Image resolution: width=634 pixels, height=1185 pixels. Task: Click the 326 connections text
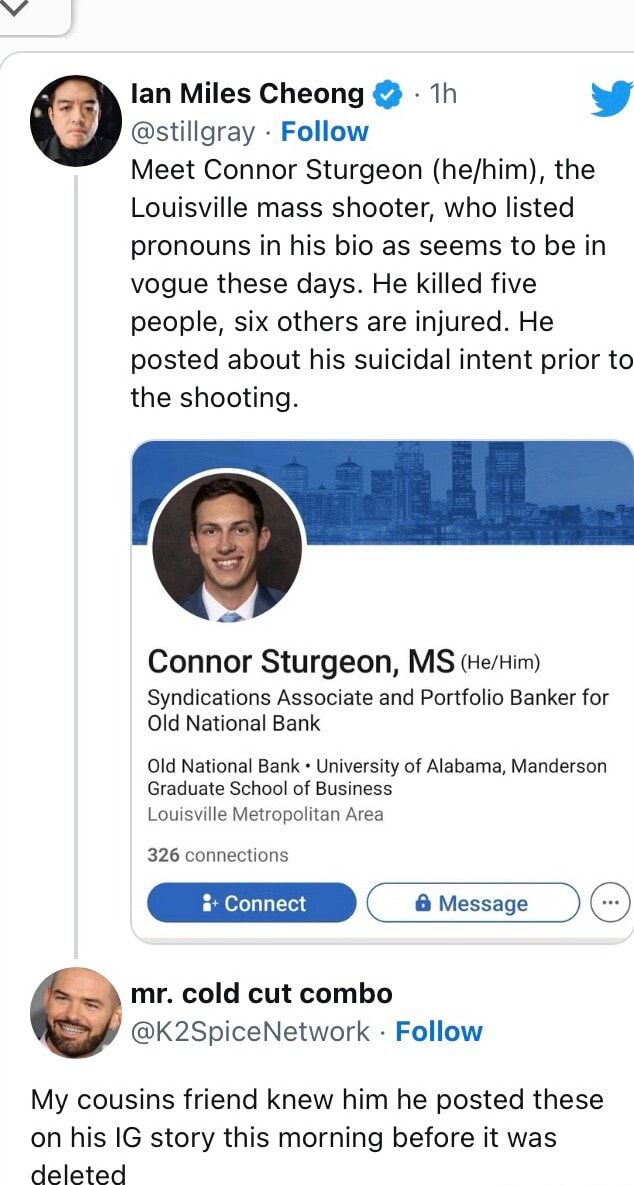click(x=217, y=855)
